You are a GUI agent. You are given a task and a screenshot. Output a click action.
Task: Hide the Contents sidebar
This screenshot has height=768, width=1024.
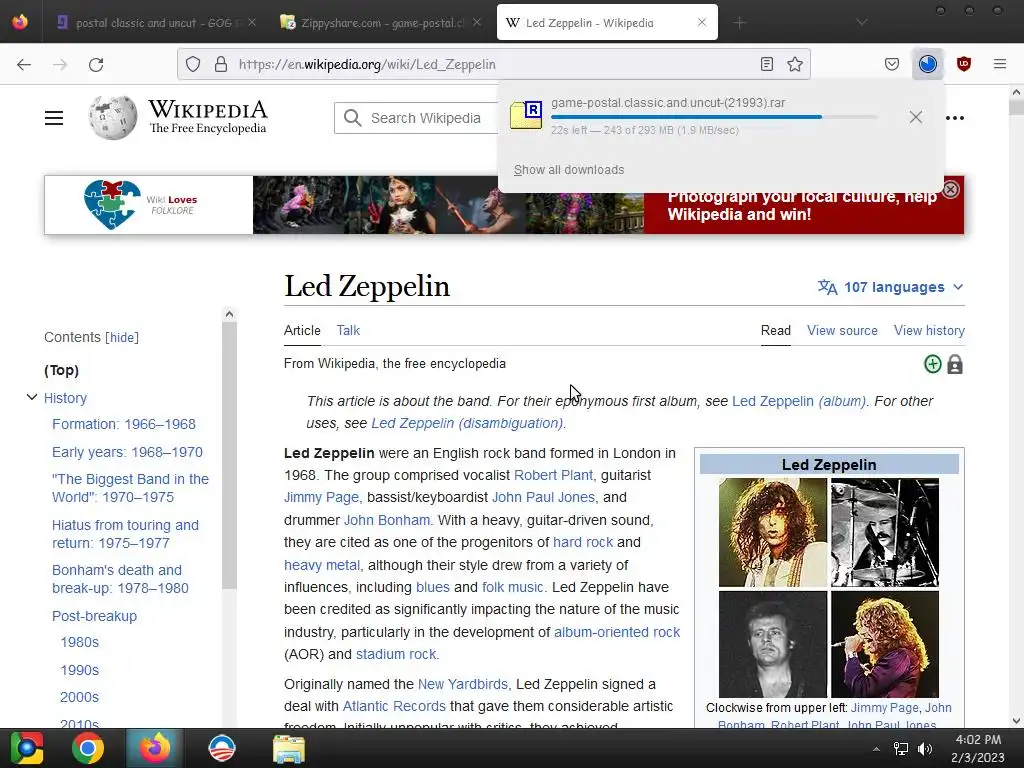pyautogui.click(x=122, y=338)
